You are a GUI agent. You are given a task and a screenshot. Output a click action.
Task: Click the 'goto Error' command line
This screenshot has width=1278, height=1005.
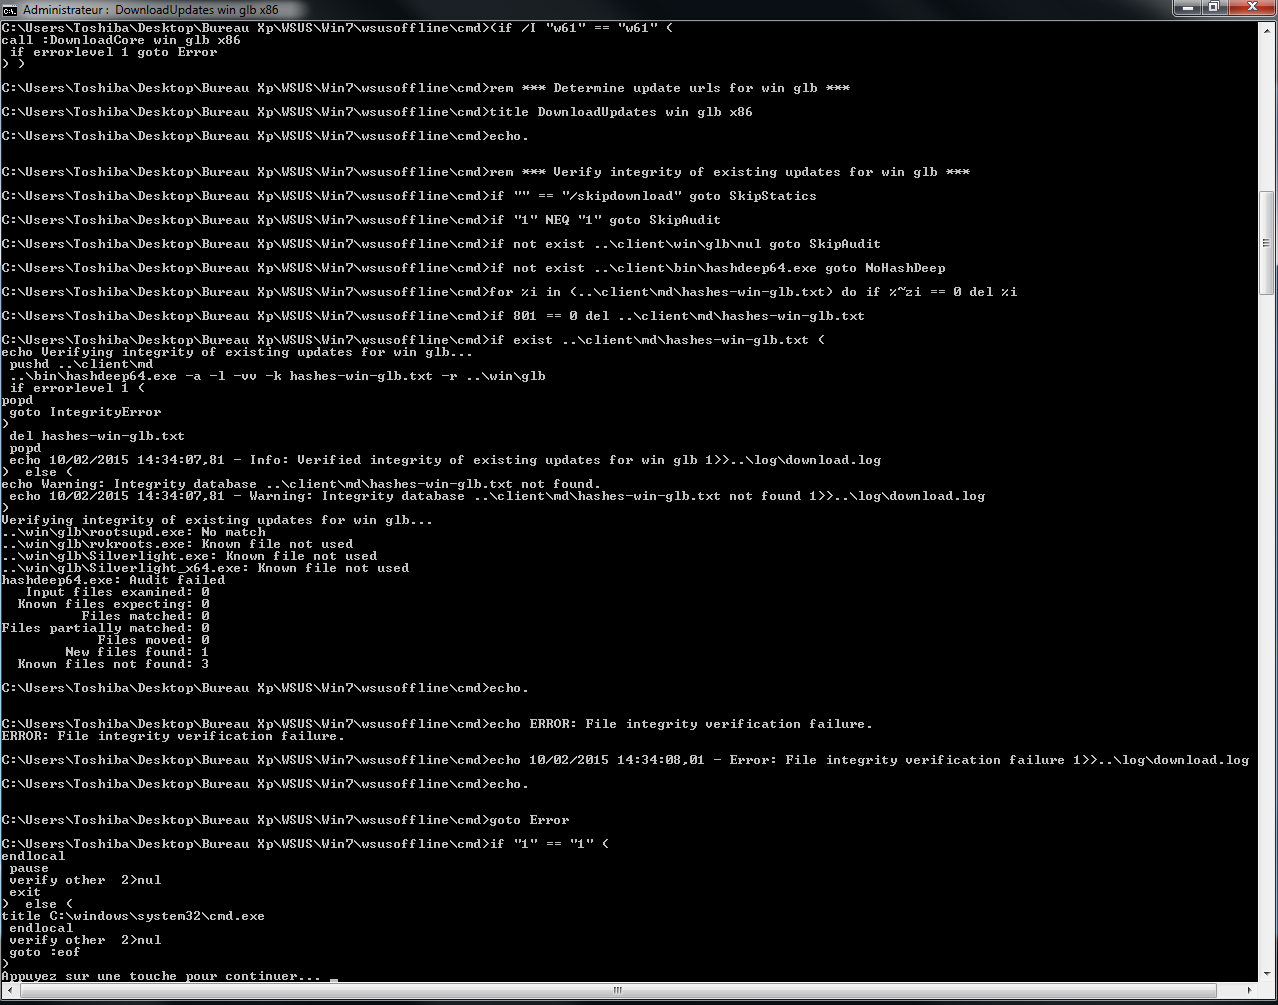[528, 820]
